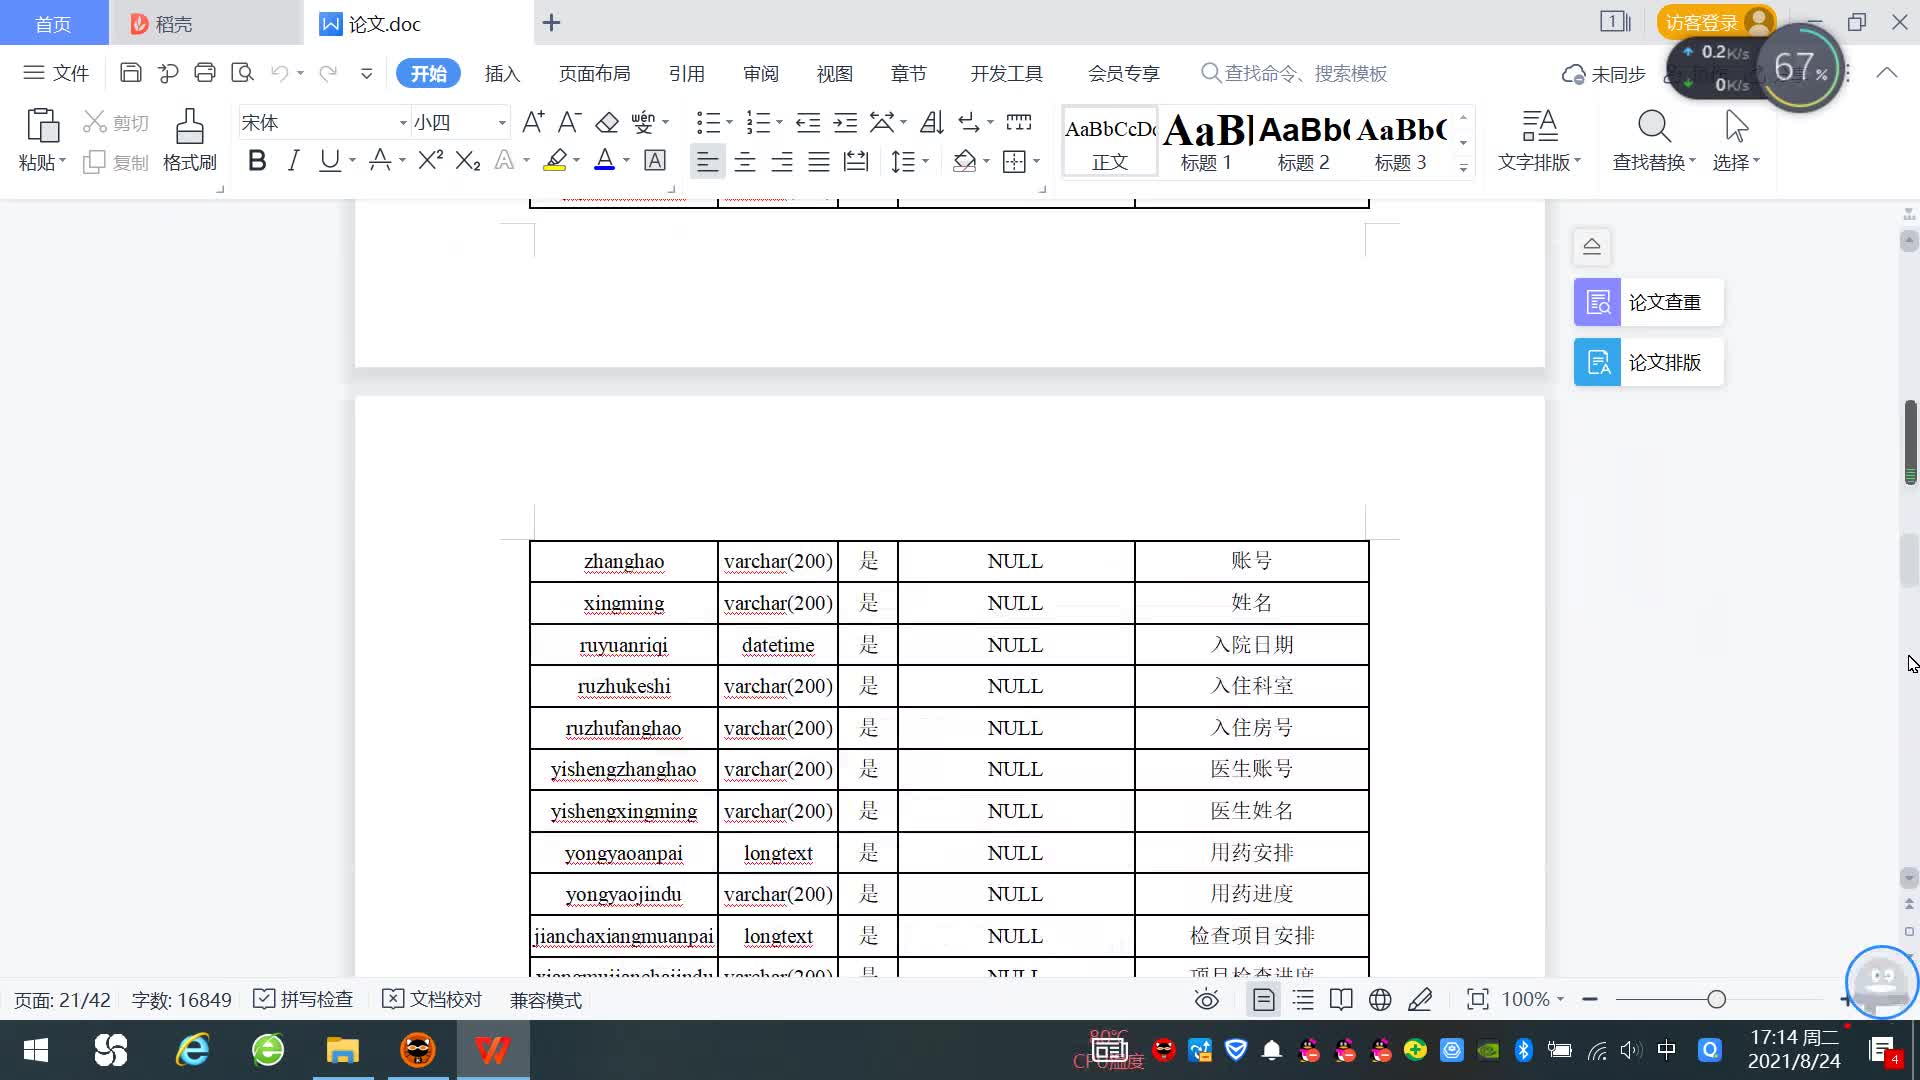The height and width of the screenshot is (1080, 1920).
Task: Switch to the 审阅 ribbon tab
Action: [760, 73]
